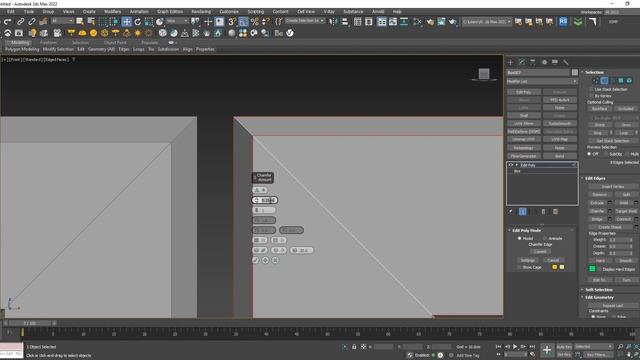Select the Select and Link tool
This screenshot has width=640, height=360.
(x=20, y=22)
